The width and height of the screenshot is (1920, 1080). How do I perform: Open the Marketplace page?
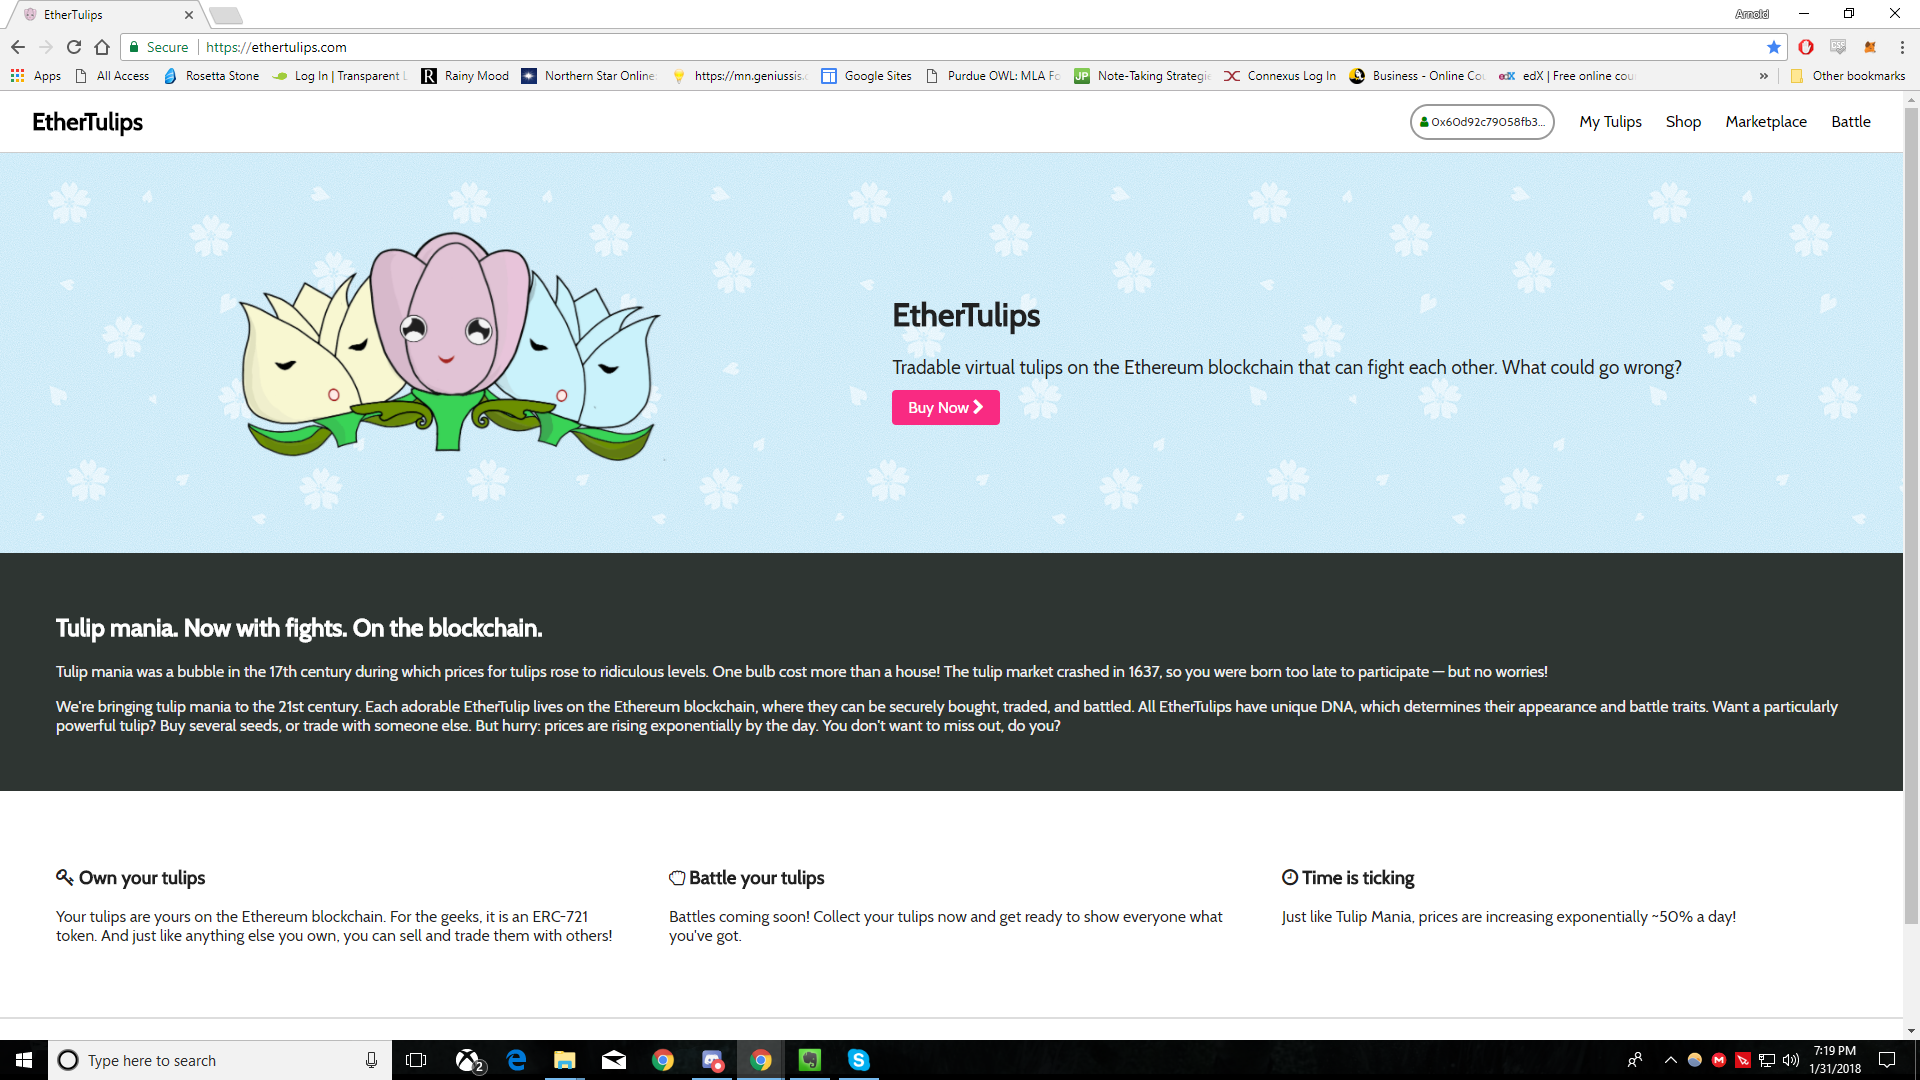(x=1765, y=122)
